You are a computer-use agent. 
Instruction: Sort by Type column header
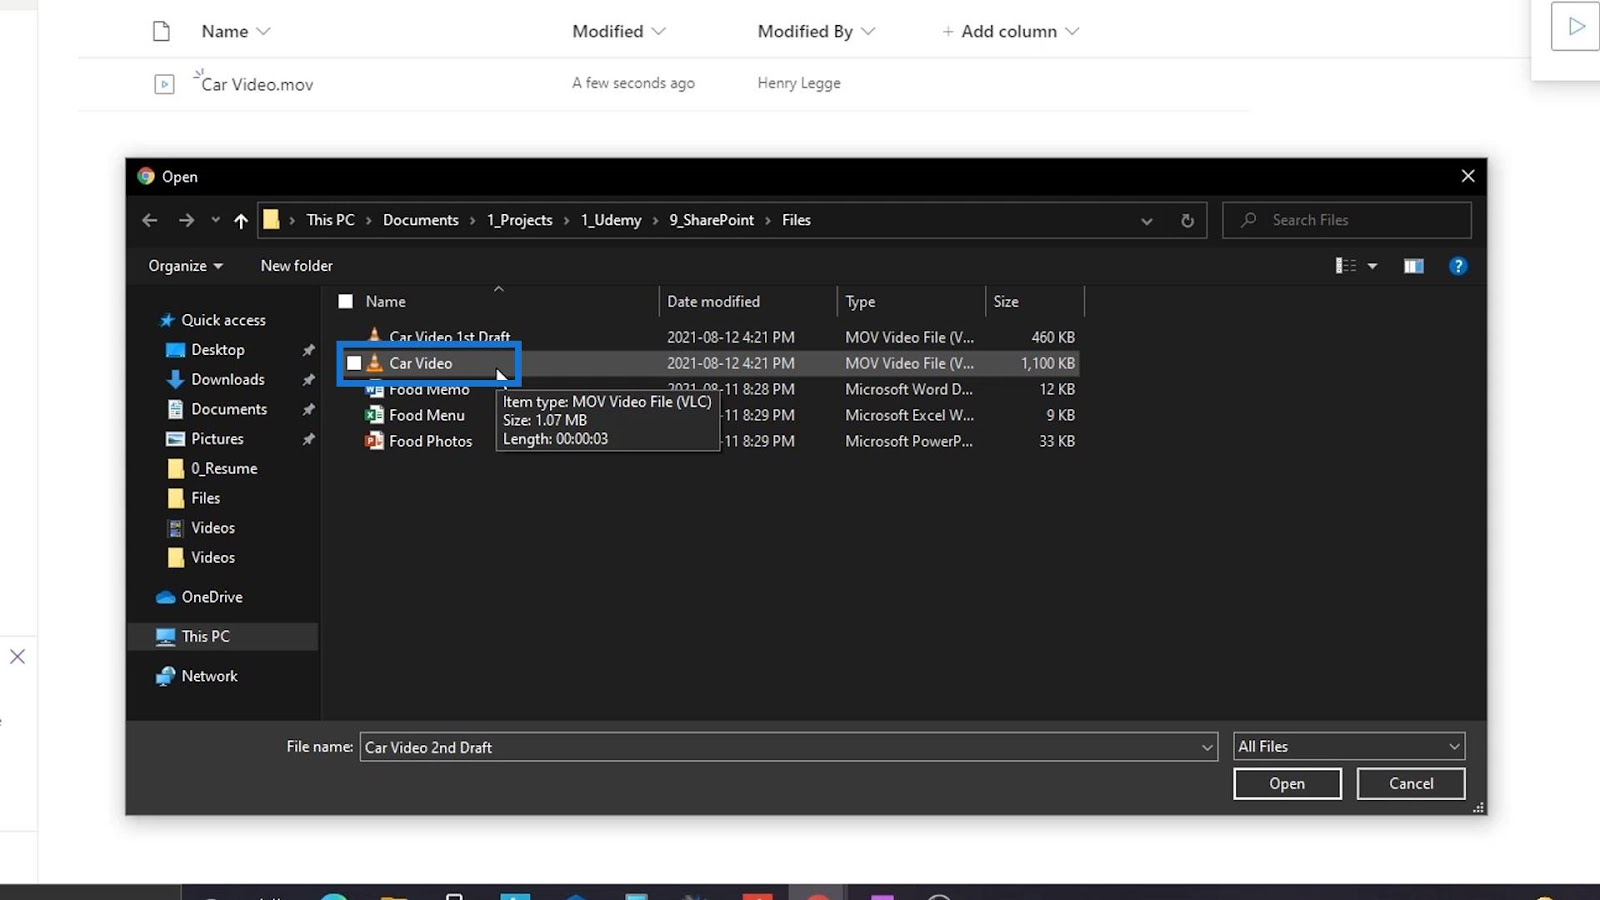[860, 301]
